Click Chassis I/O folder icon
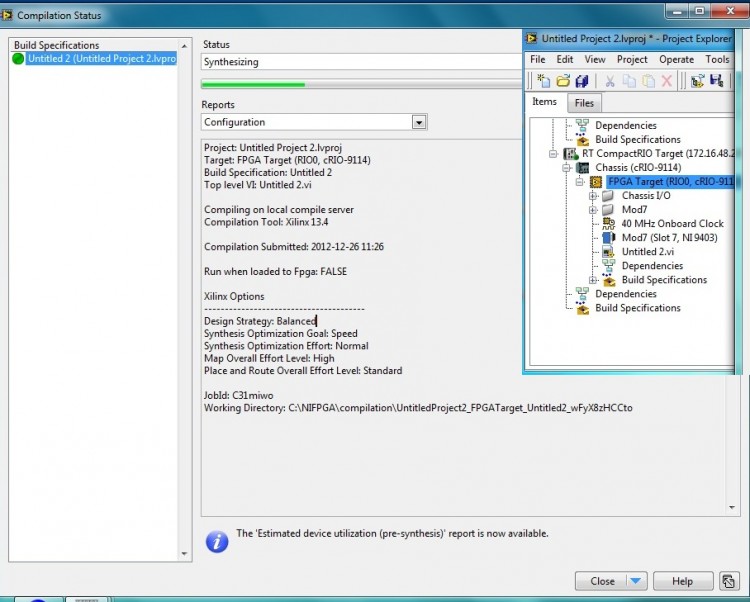 608,196
